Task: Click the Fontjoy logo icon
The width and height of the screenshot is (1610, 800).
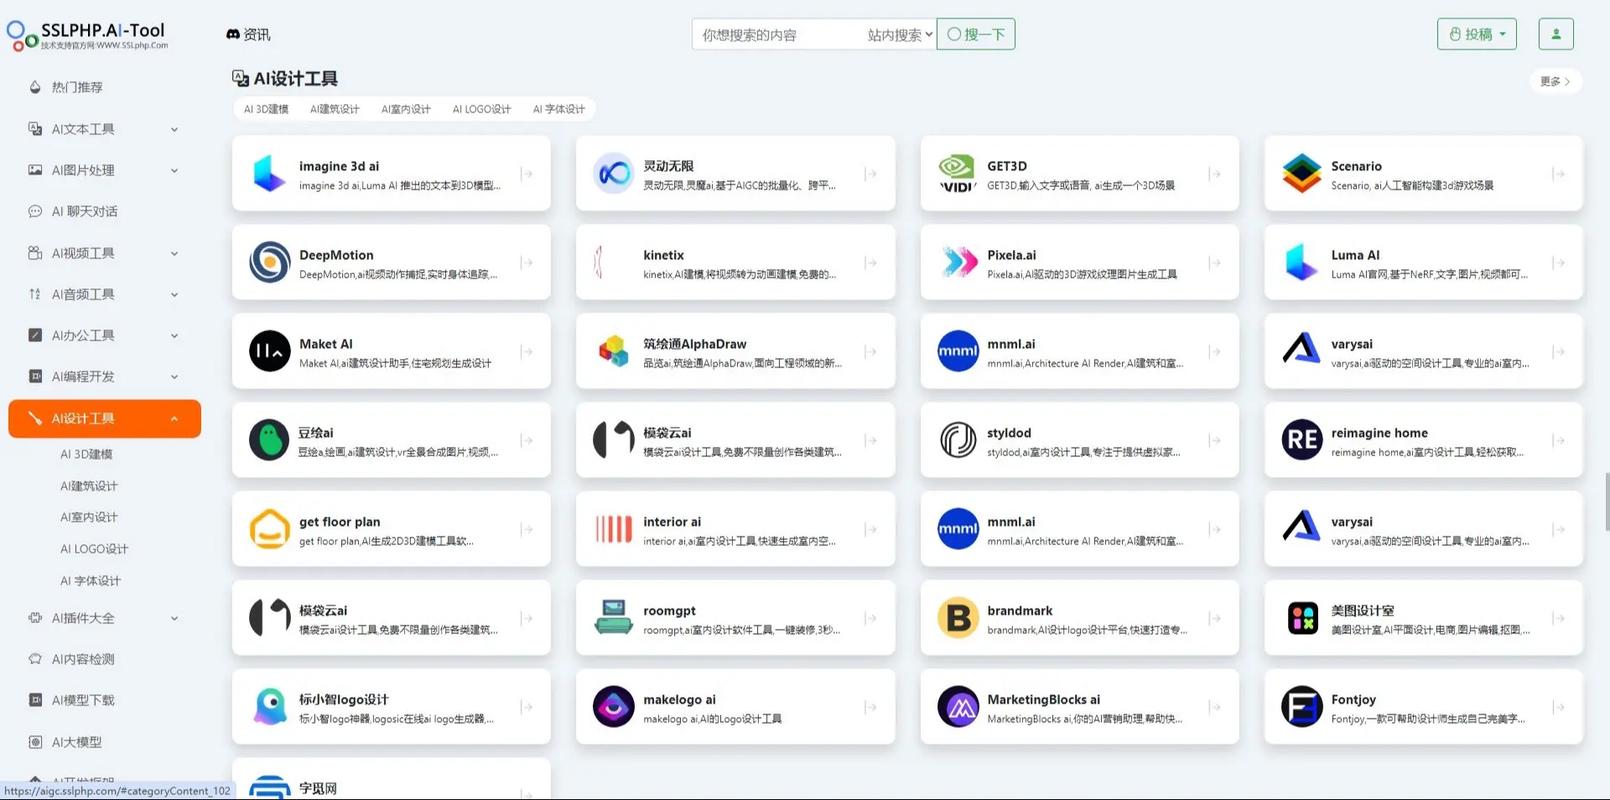Action: pyautogui.click(x=1301, y=708)
